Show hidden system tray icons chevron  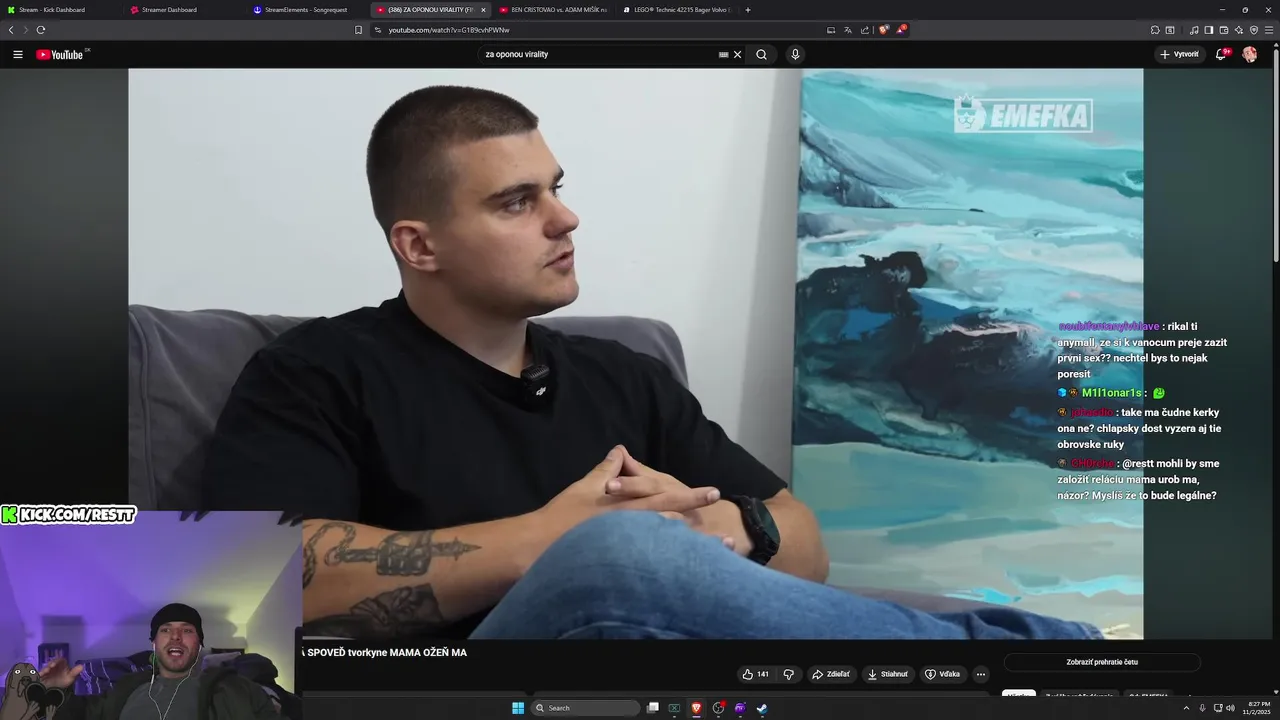(1187, 708)
